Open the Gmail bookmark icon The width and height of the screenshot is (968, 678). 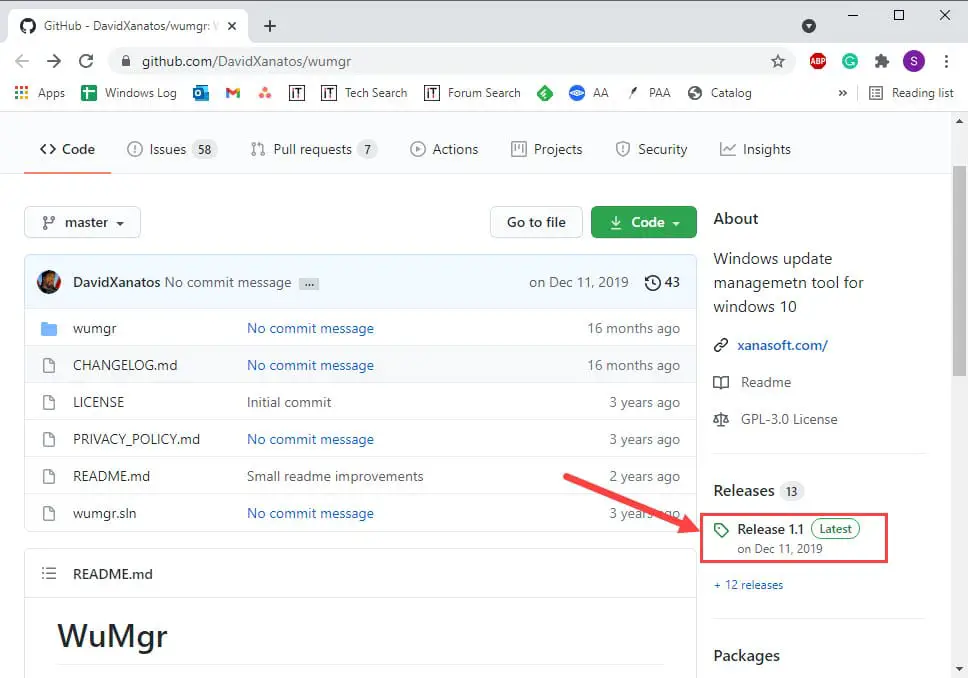233,93
